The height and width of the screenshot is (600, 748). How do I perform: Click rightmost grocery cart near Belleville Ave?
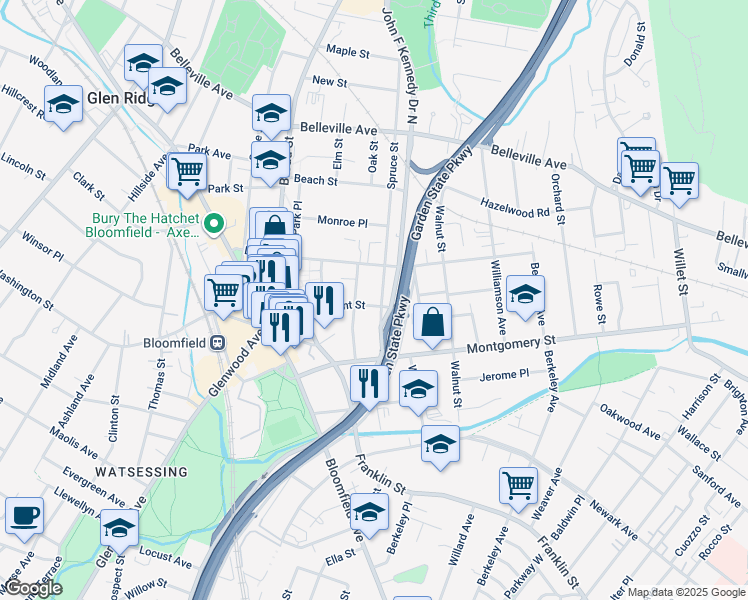[679, 184]
